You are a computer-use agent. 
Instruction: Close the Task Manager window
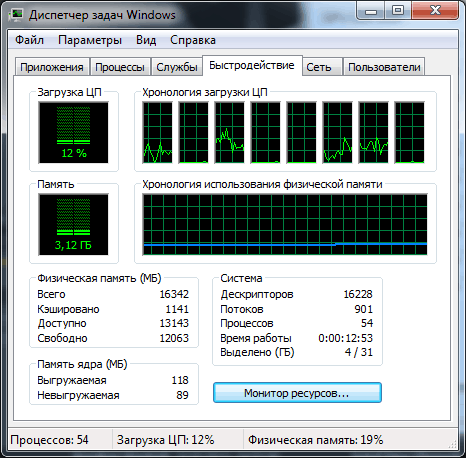click(435, 11)
